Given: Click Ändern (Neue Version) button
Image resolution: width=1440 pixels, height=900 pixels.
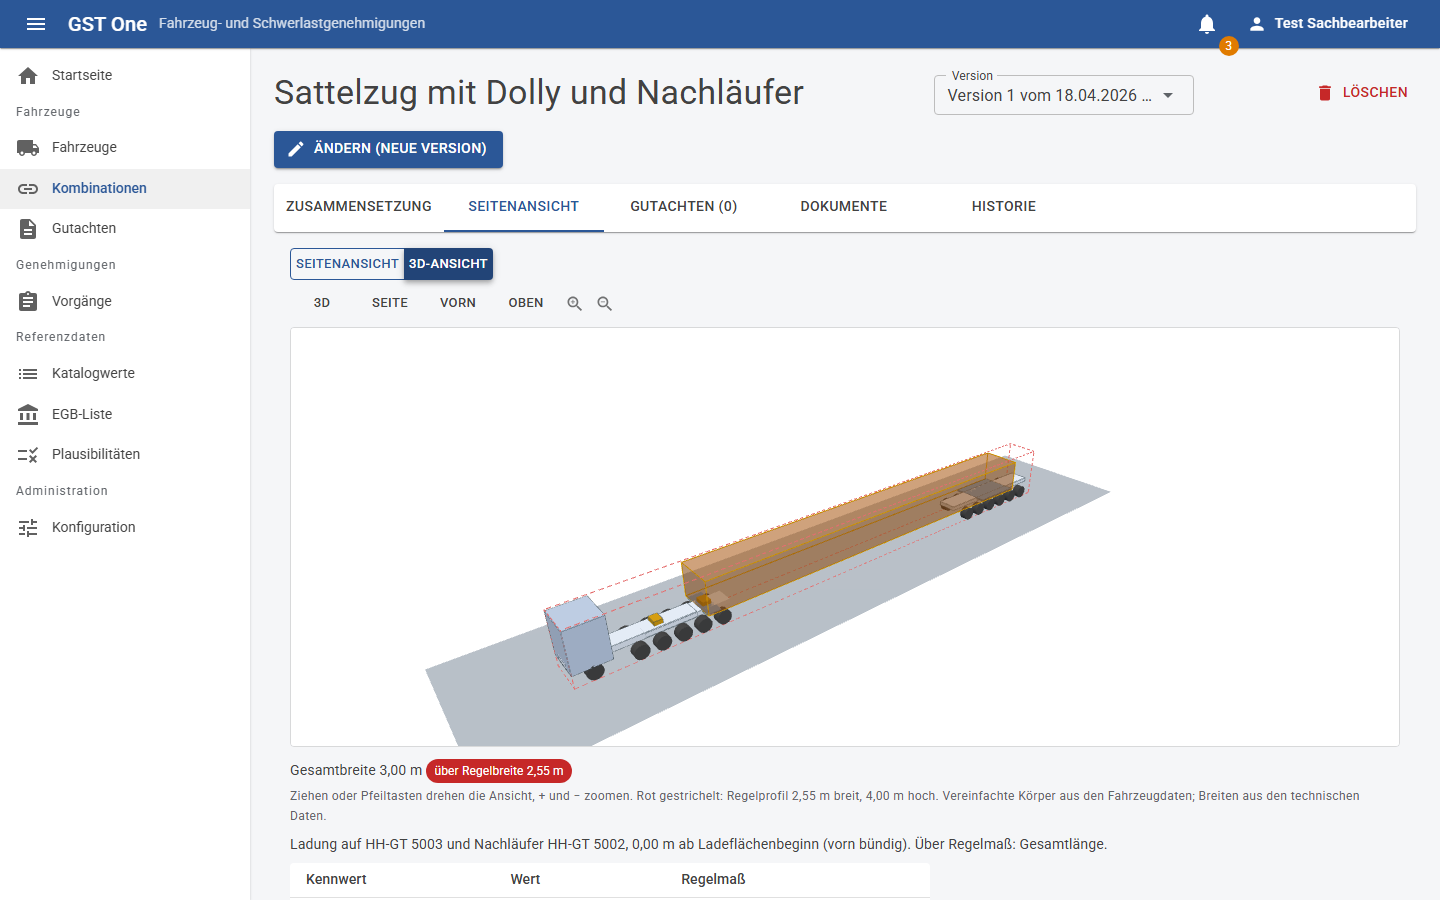Looking at the screenshot, I should (388, 149).
